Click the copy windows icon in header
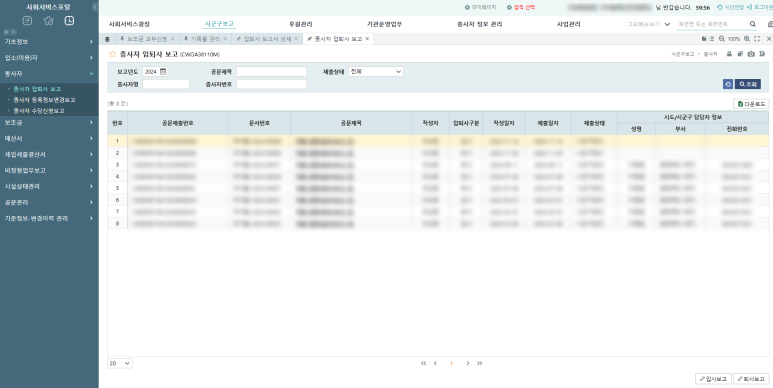The width and height of the screenshot is (773, 388). [x=740, y=54]
